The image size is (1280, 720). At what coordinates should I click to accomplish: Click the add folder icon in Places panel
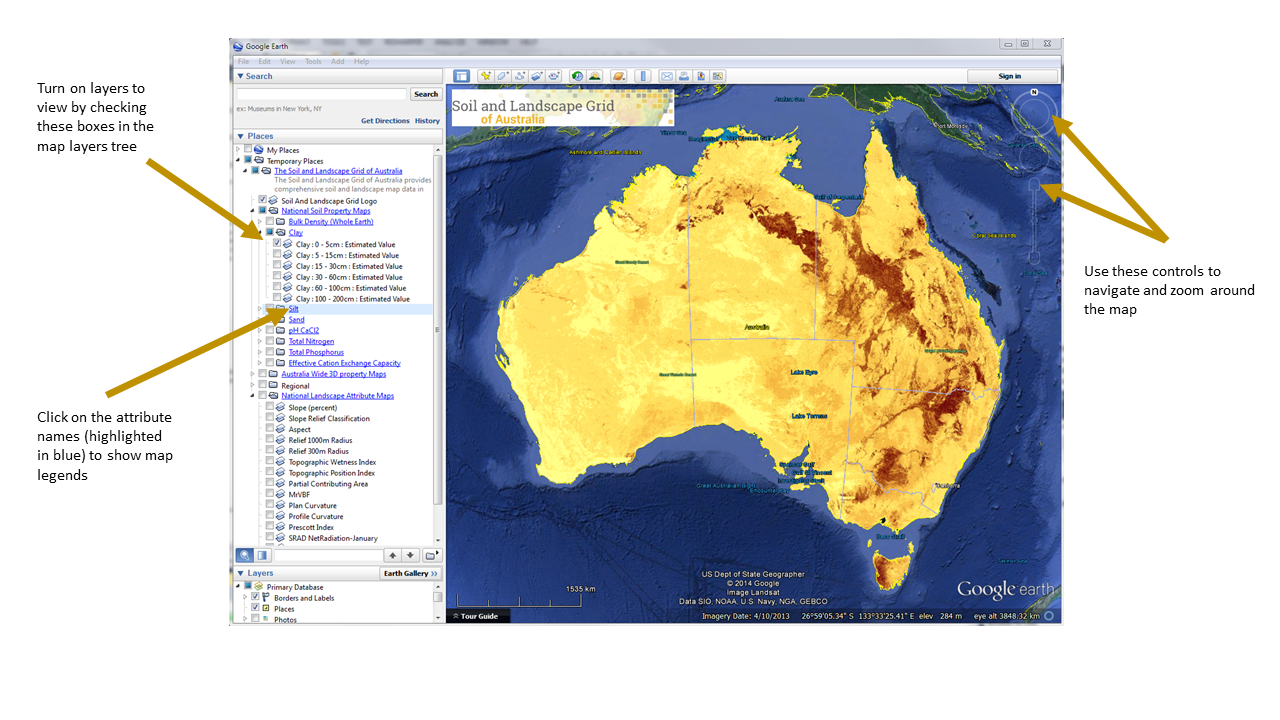point(430,555)
